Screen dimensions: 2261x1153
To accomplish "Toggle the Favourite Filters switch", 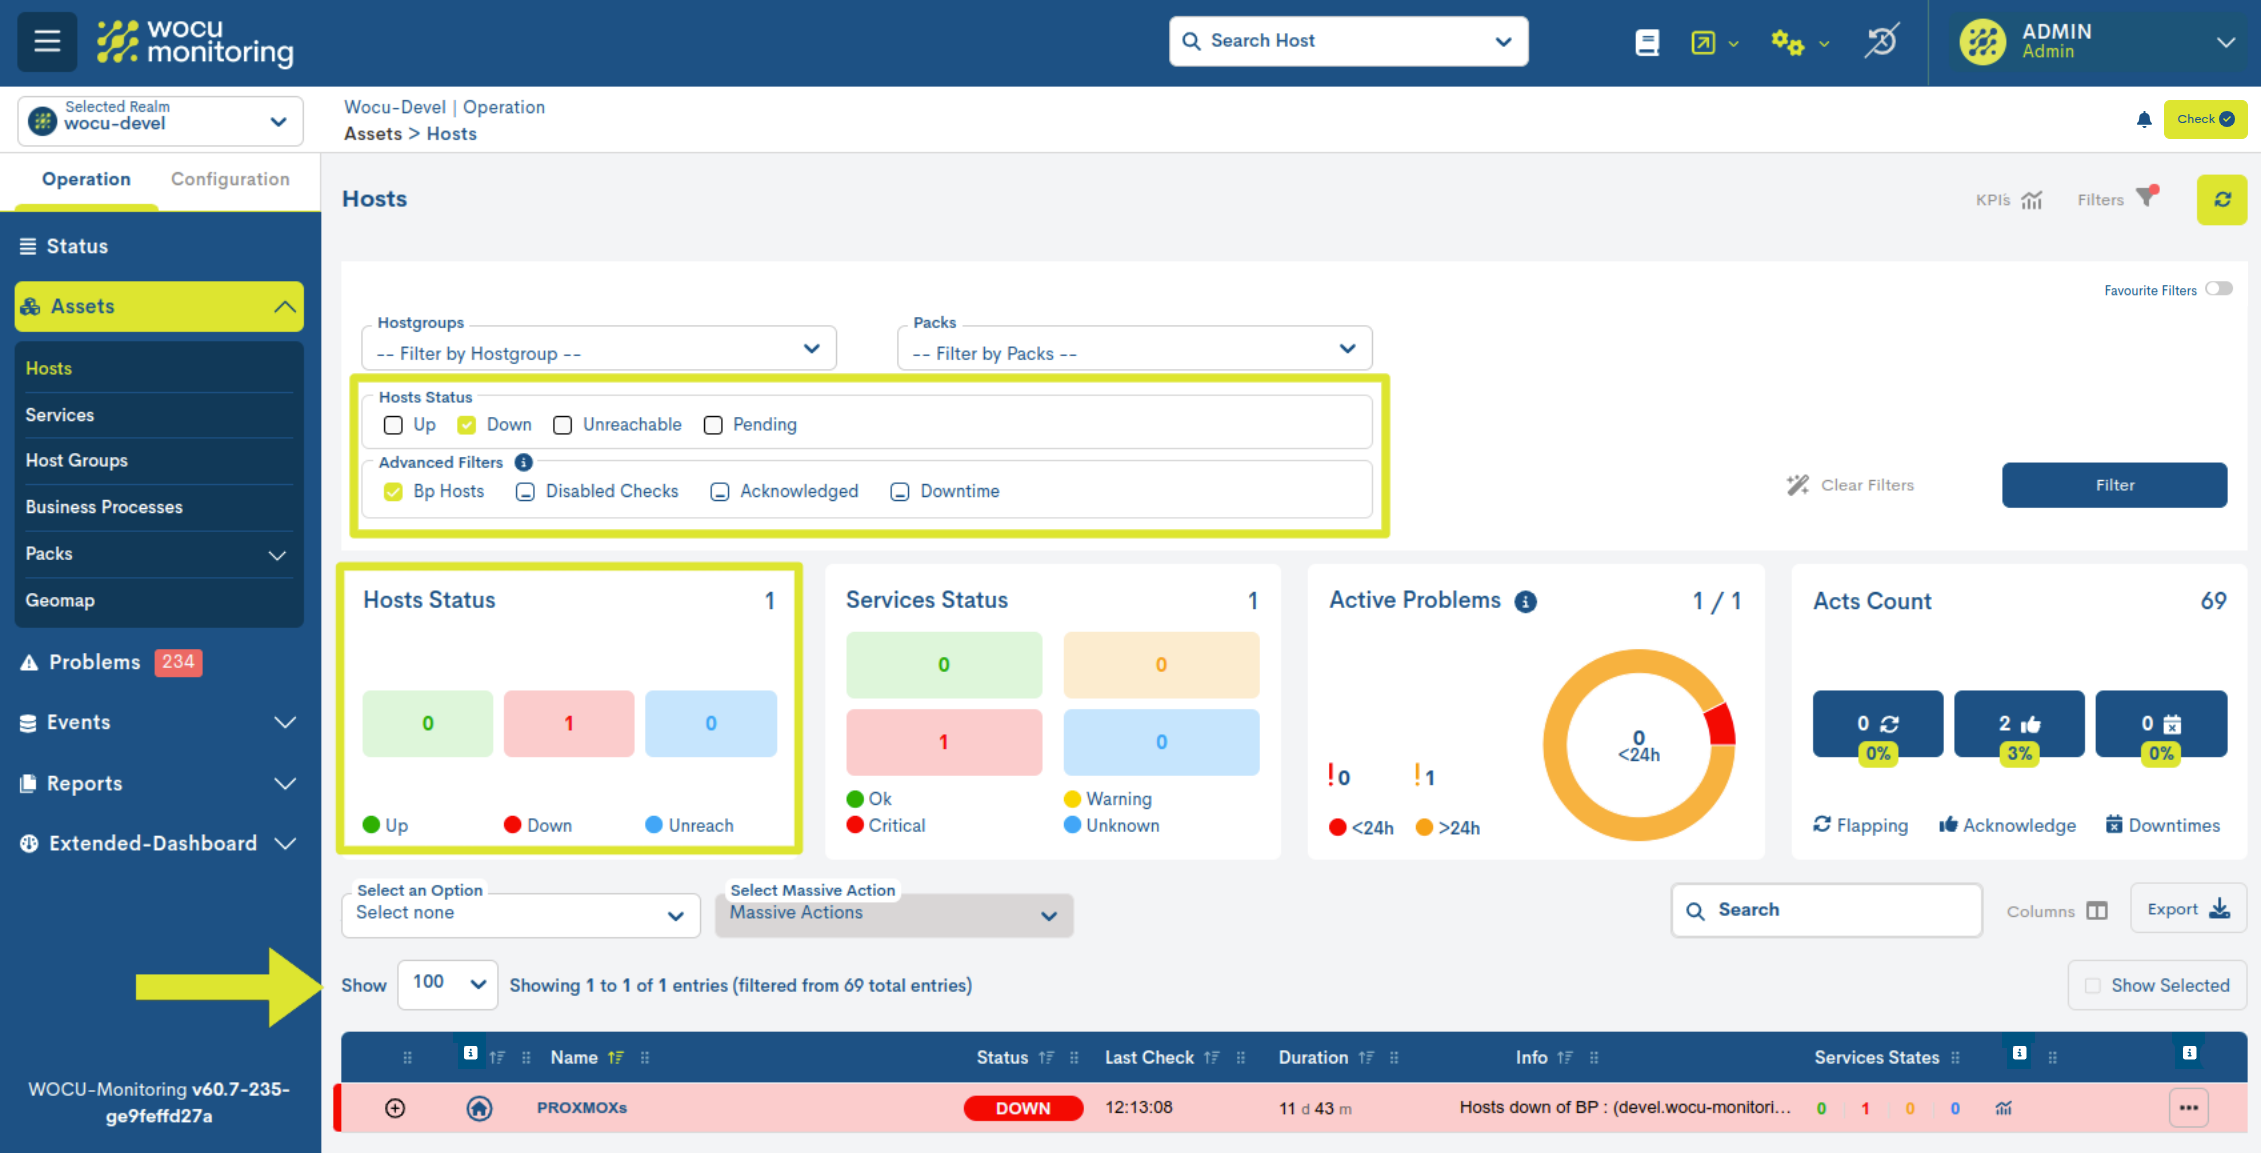I will [x=2219, y=288].
